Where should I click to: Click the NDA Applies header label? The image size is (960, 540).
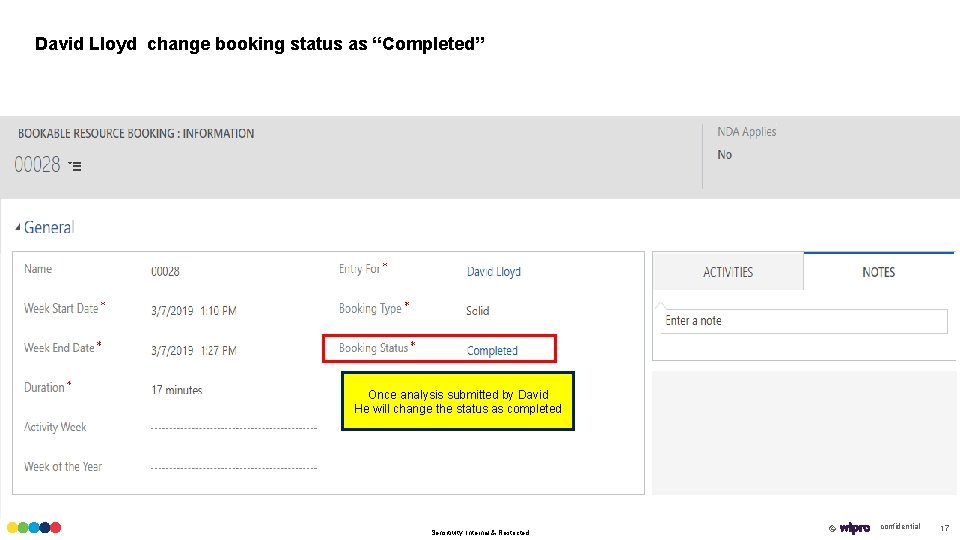tap(746, 132)
